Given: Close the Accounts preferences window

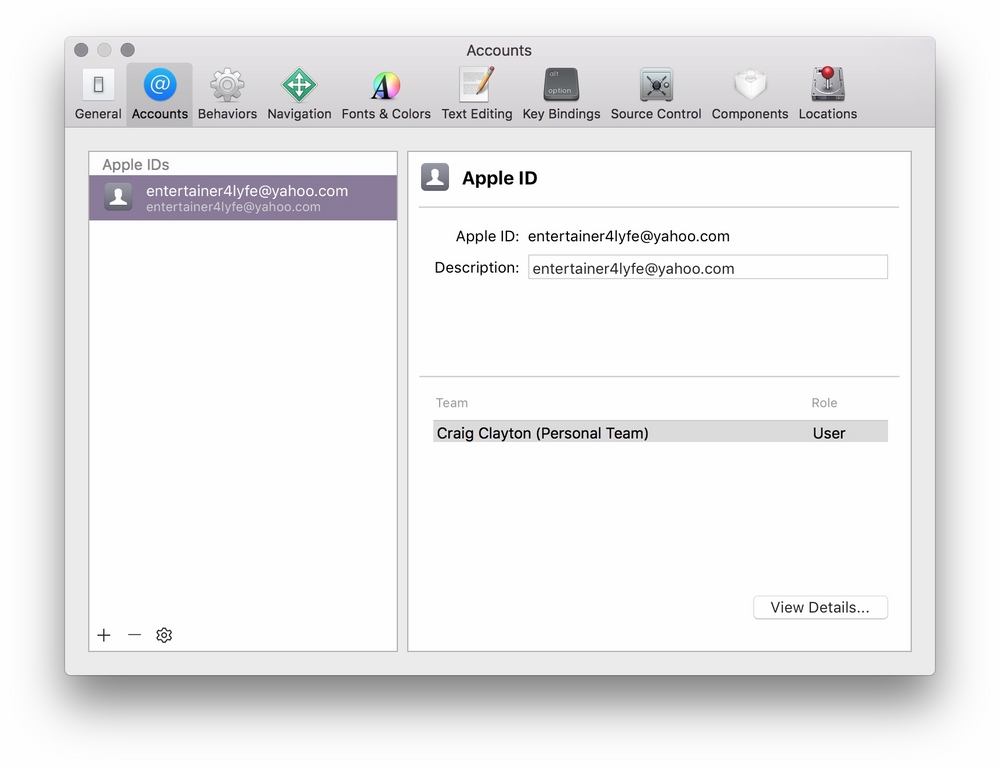Looking at the screenshot, I should tap(81, 50).
